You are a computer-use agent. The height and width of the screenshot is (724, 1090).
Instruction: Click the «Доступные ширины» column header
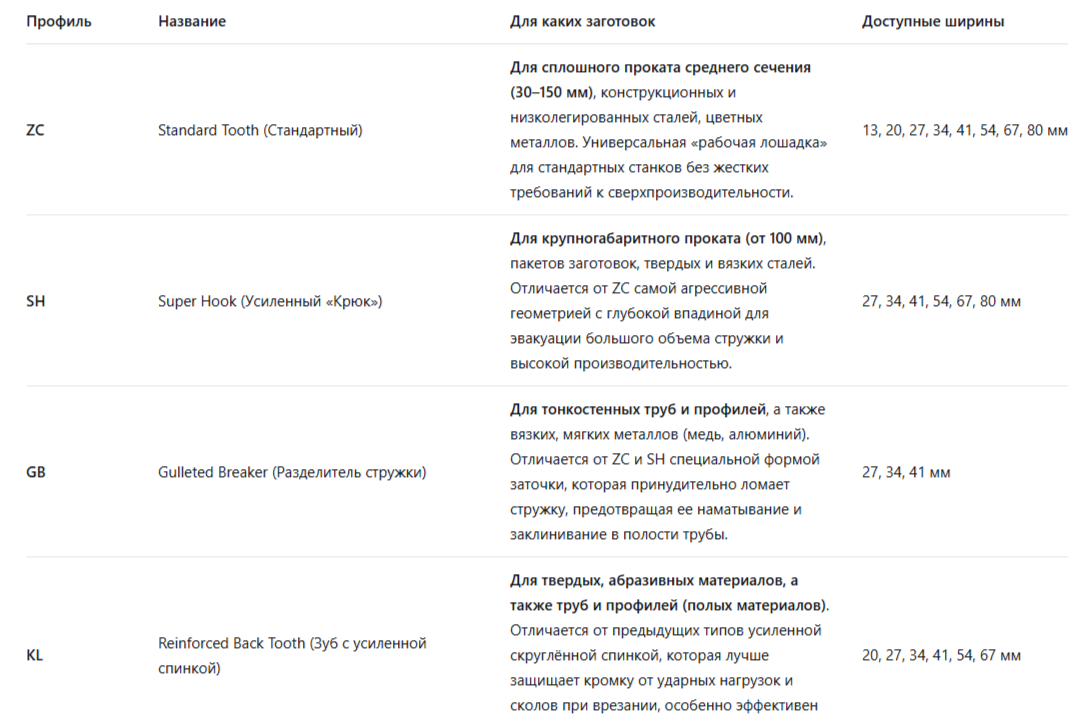[x=933, y=22]
